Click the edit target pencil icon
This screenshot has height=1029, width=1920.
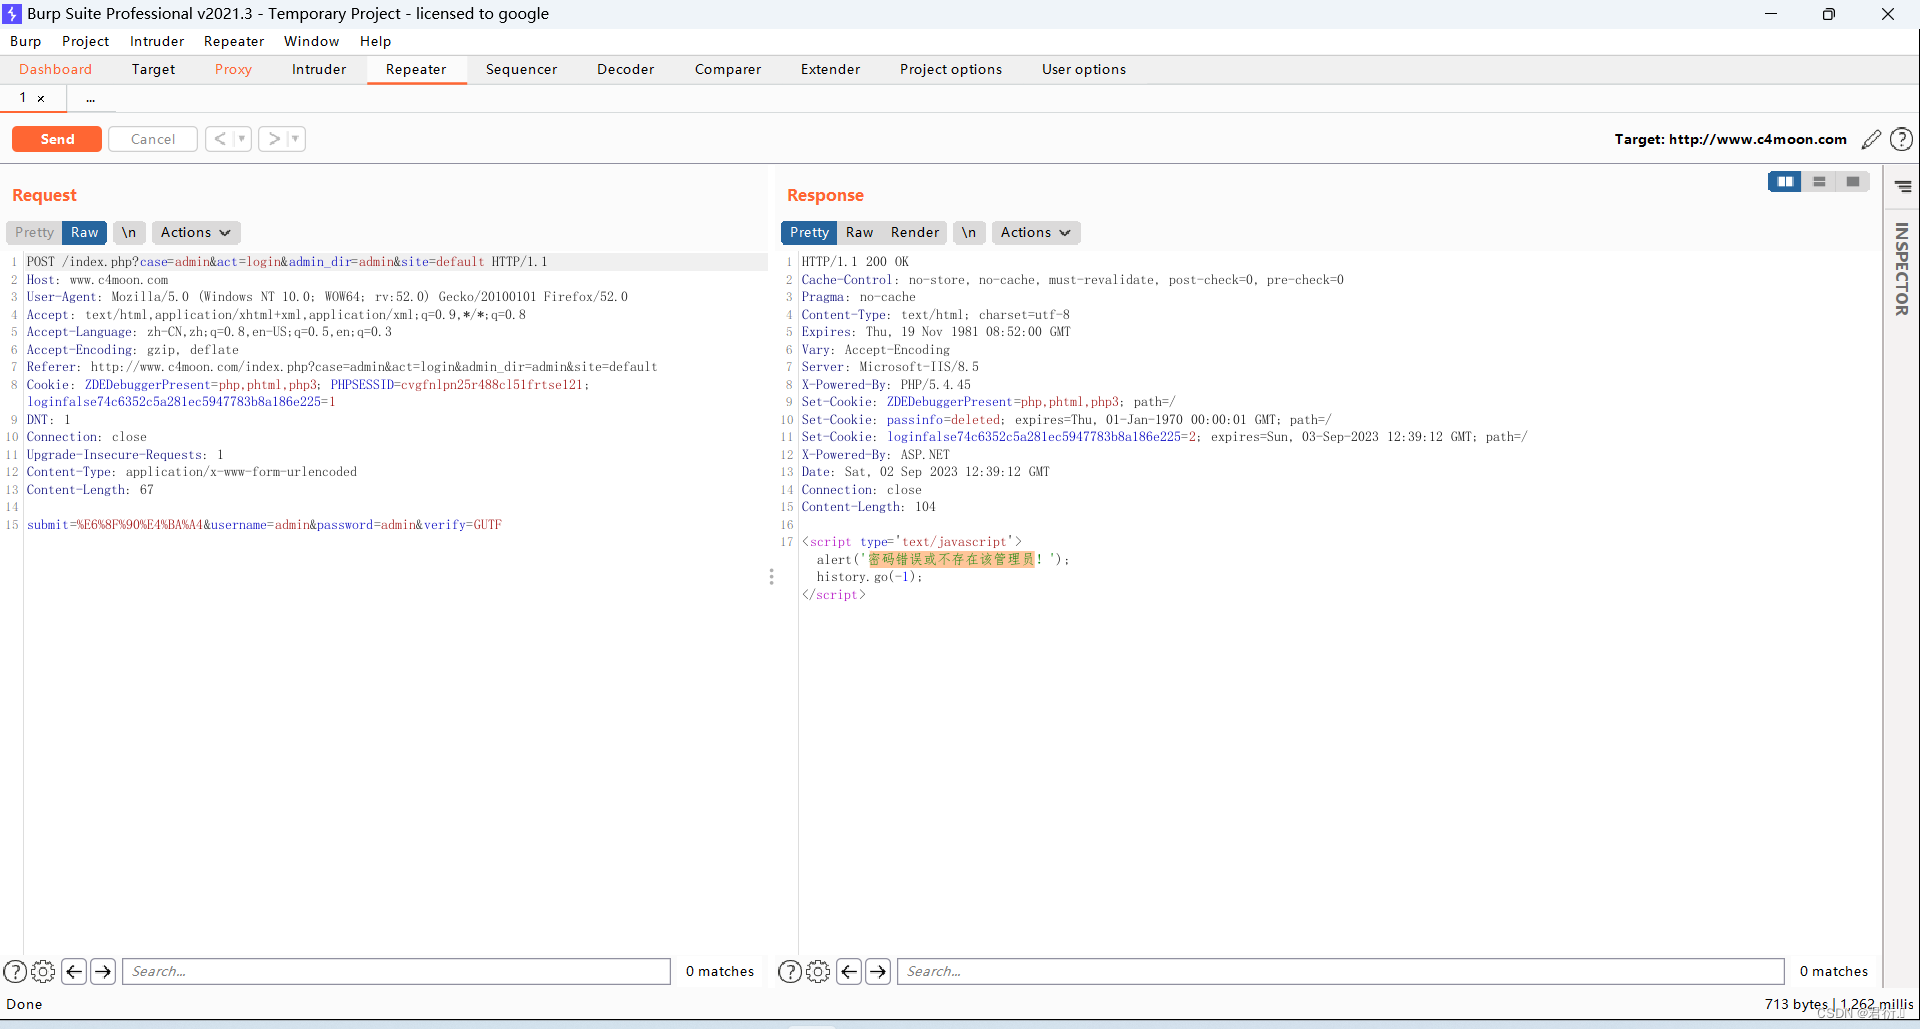[x=1871, y=140]
